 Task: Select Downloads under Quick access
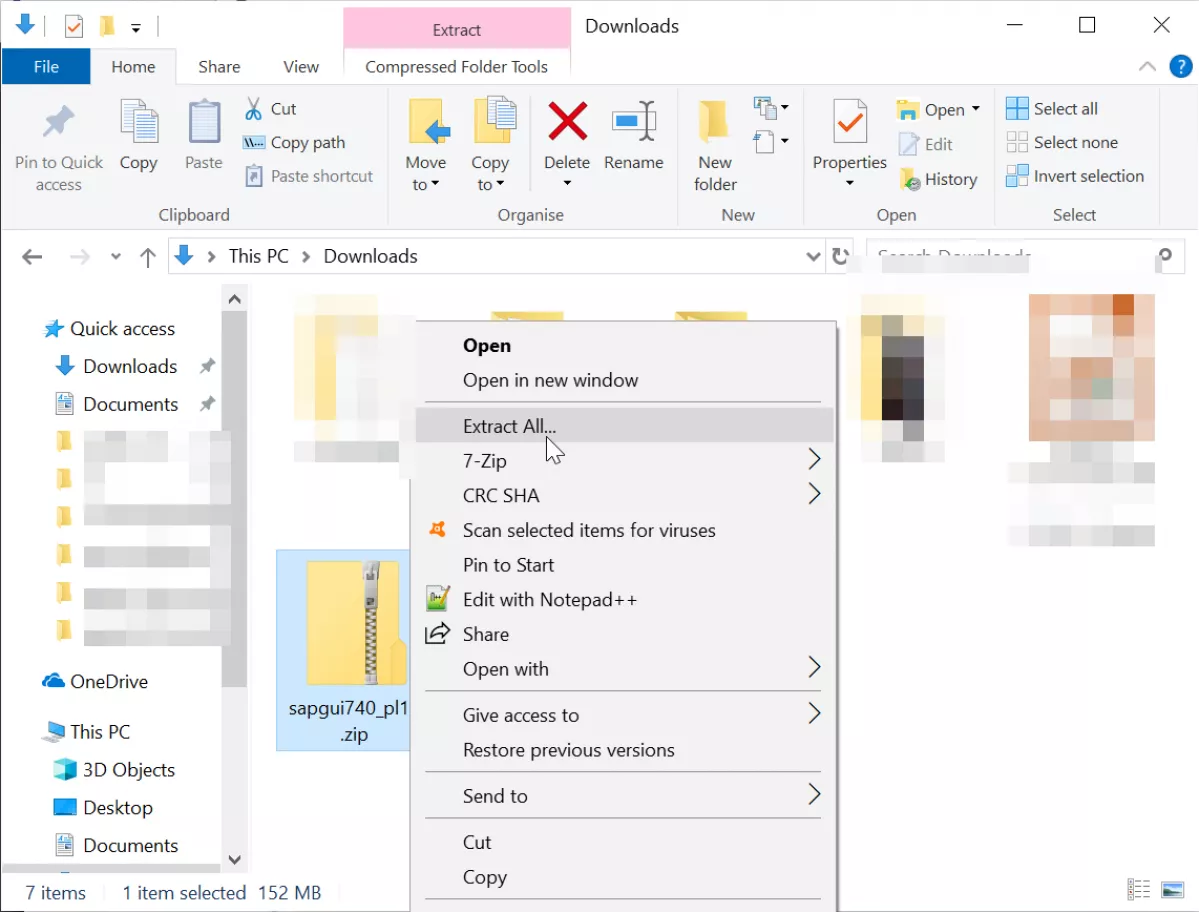coord(130,366)
